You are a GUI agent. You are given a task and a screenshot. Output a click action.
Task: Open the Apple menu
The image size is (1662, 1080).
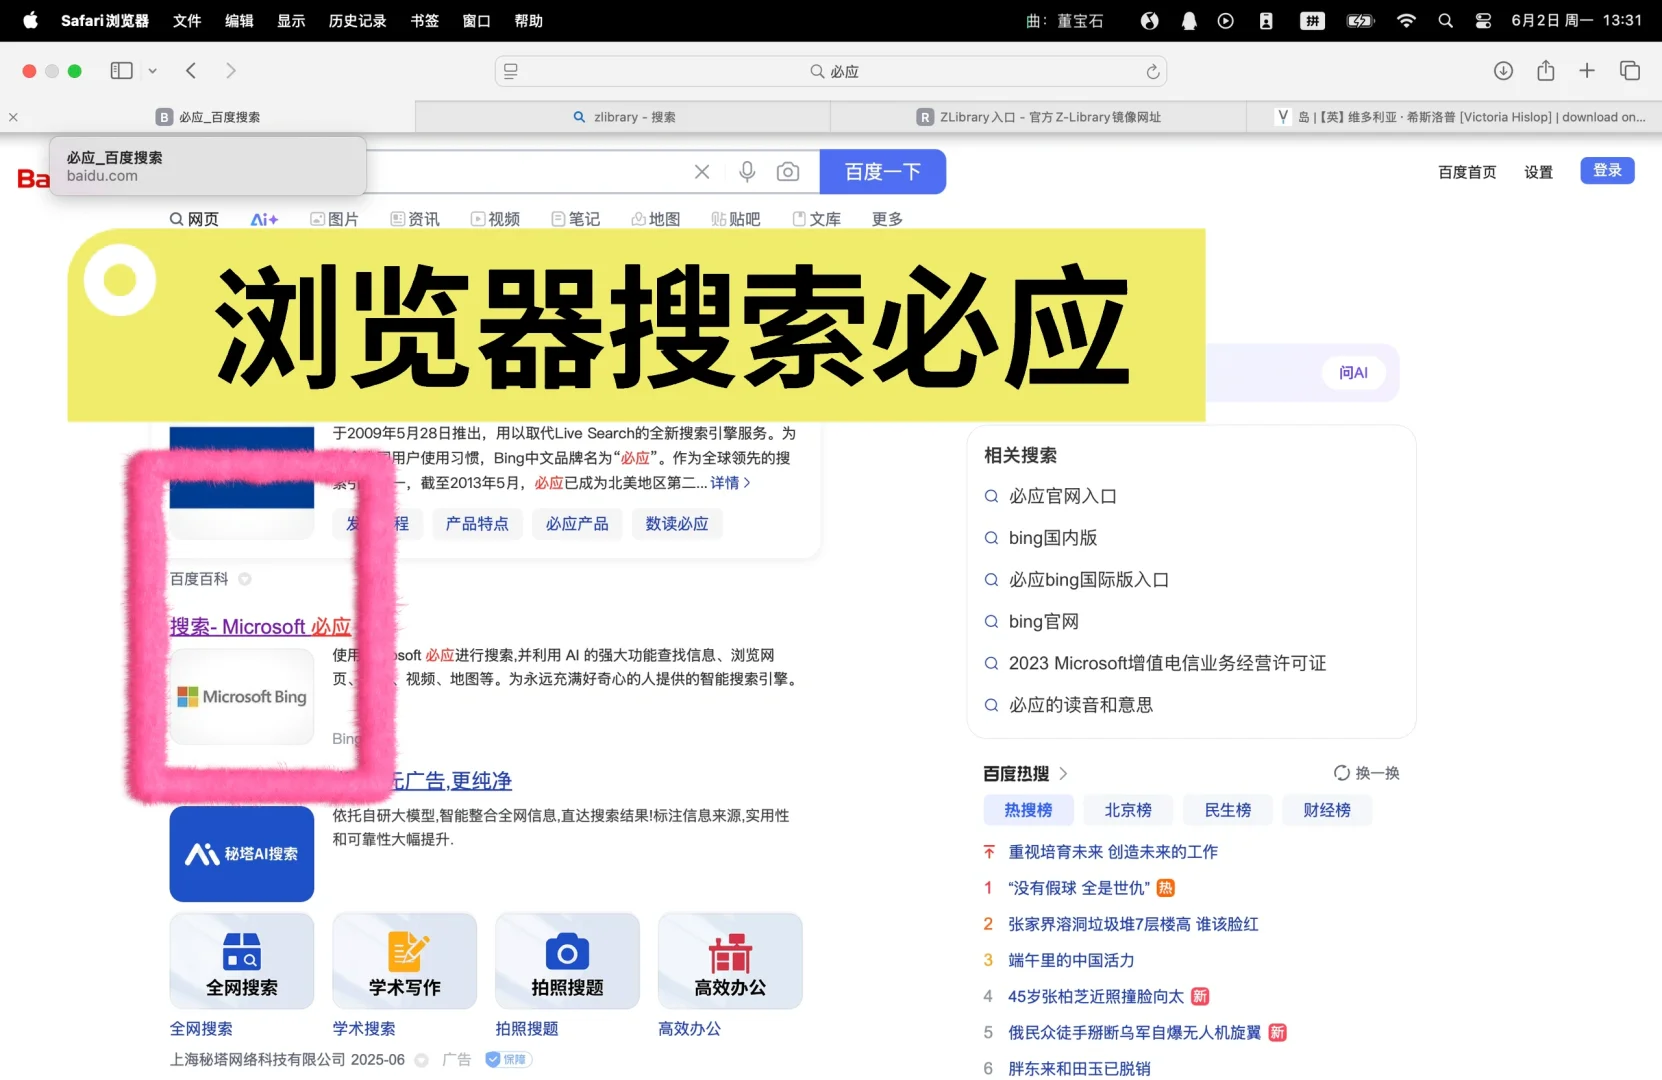(30, 20)
